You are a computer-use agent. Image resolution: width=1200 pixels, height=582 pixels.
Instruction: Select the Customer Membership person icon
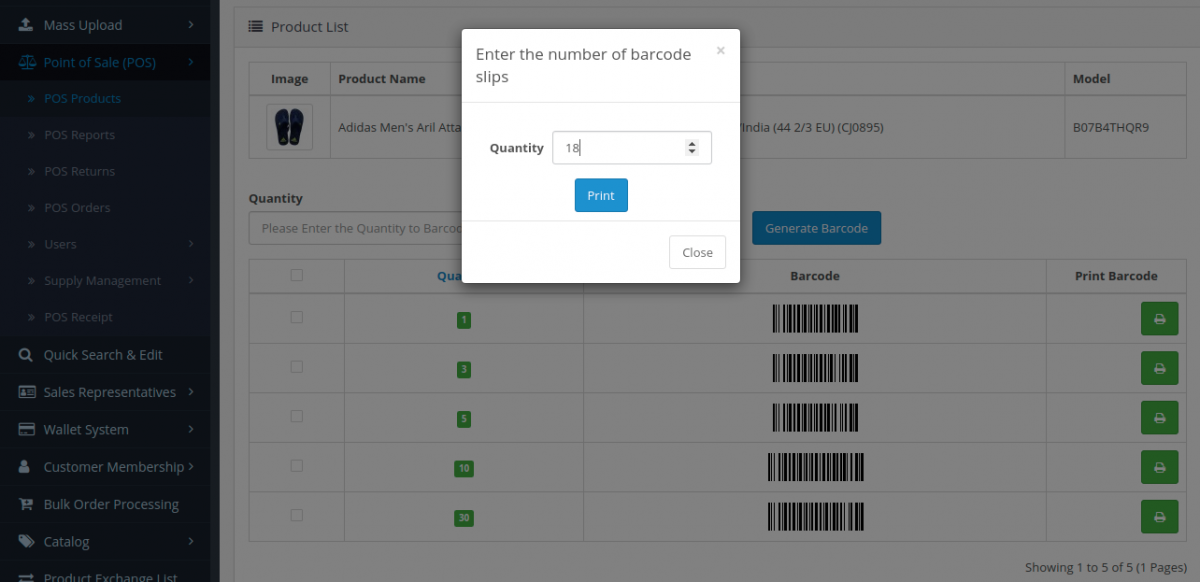[x=25, y=466]
